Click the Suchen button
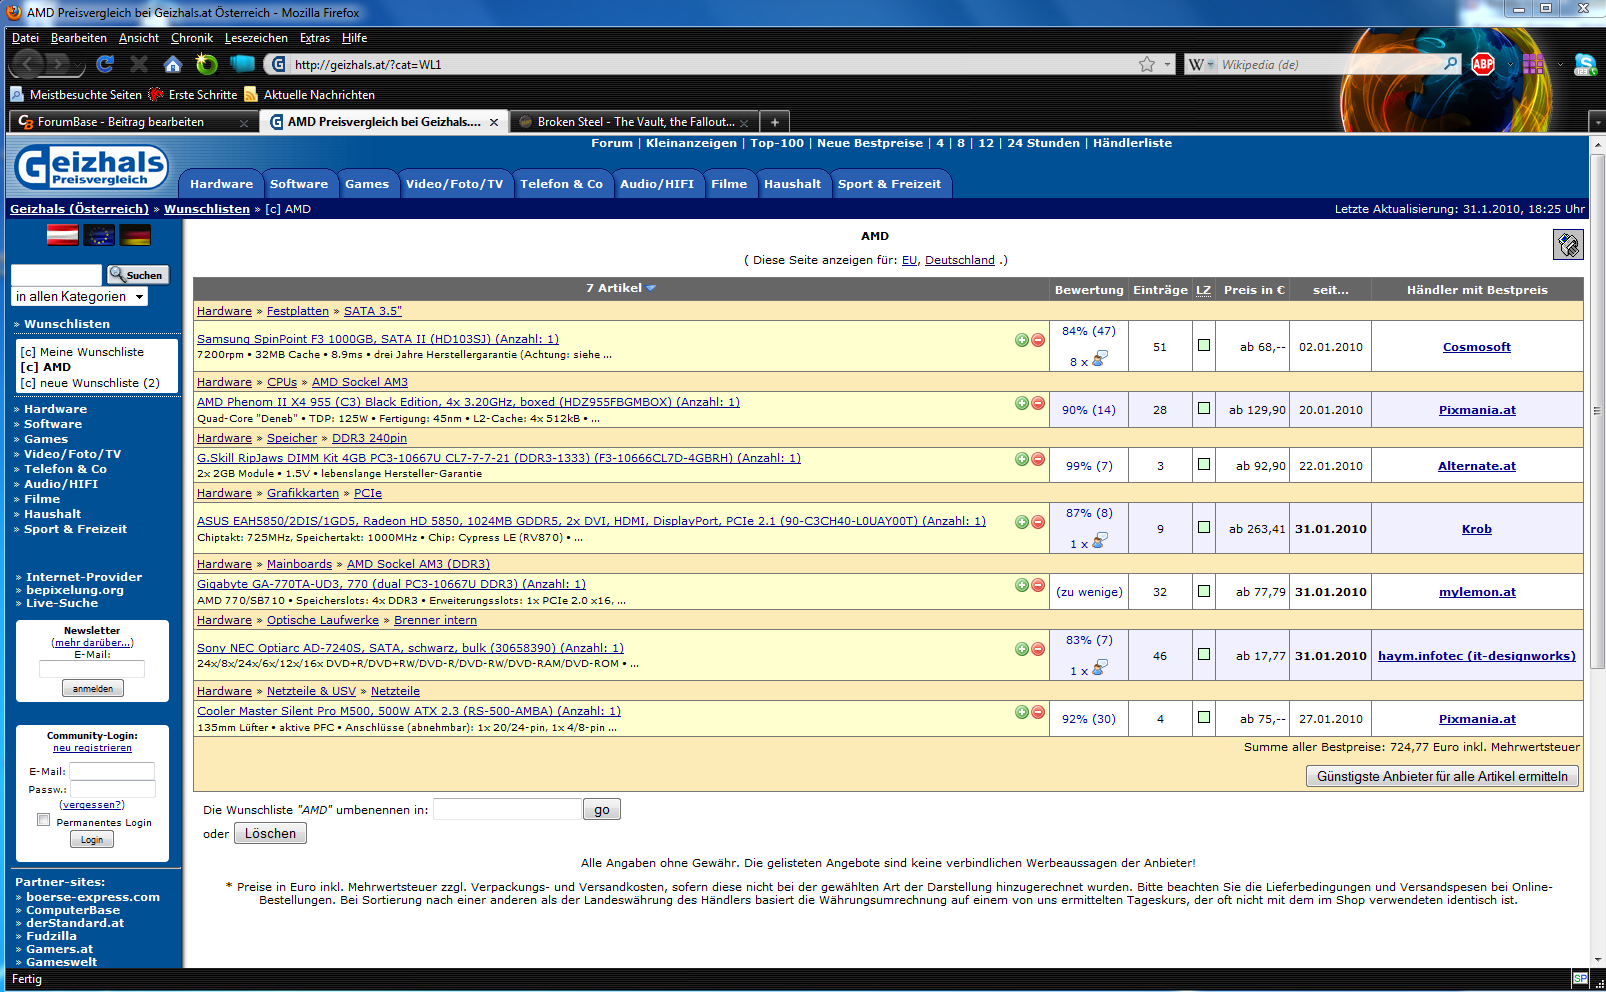The image size is (1606, 992). [137, 275]
